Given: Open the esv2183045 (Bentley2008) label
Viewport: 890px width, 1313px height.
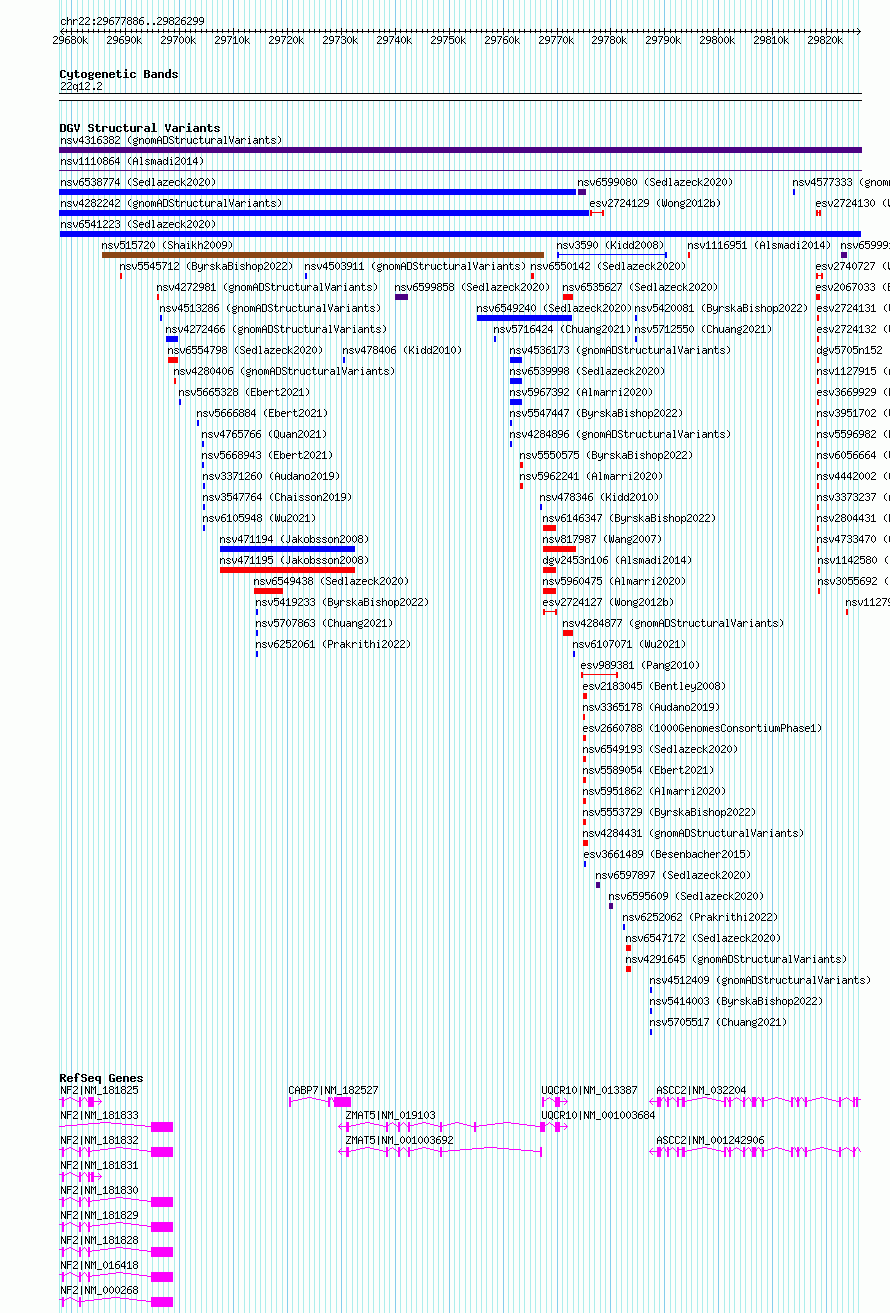Looking at the screenshot, I should pyautogui.click(x=654, y=686).
